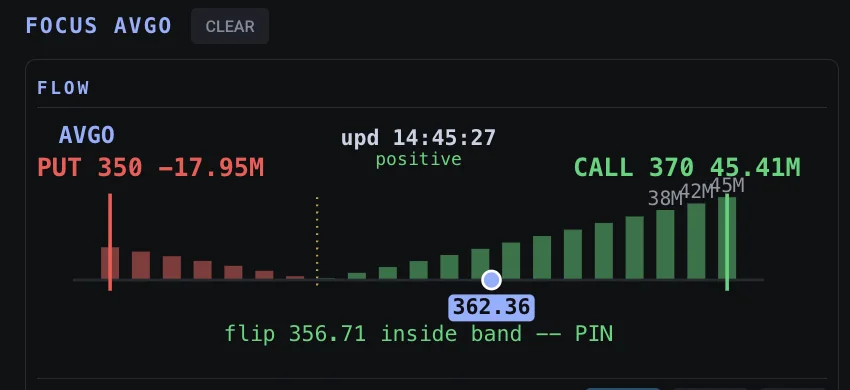Viewport: 850px width, 390px height.
Task: Select the first small green bar after flip
Action: click(357, 276)
